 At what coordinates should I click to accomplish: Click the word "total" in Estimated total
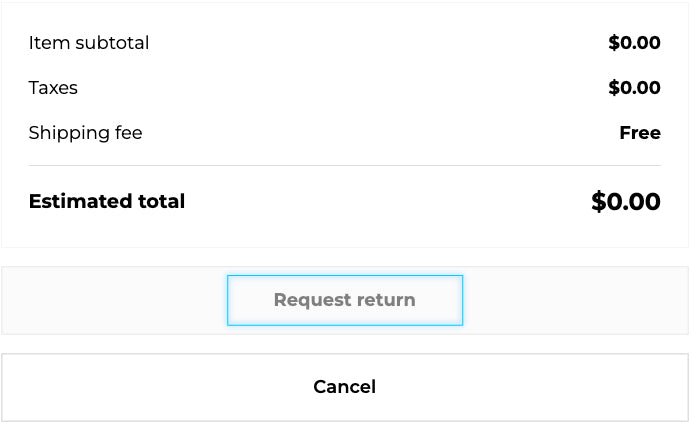(x=161, y=201)
